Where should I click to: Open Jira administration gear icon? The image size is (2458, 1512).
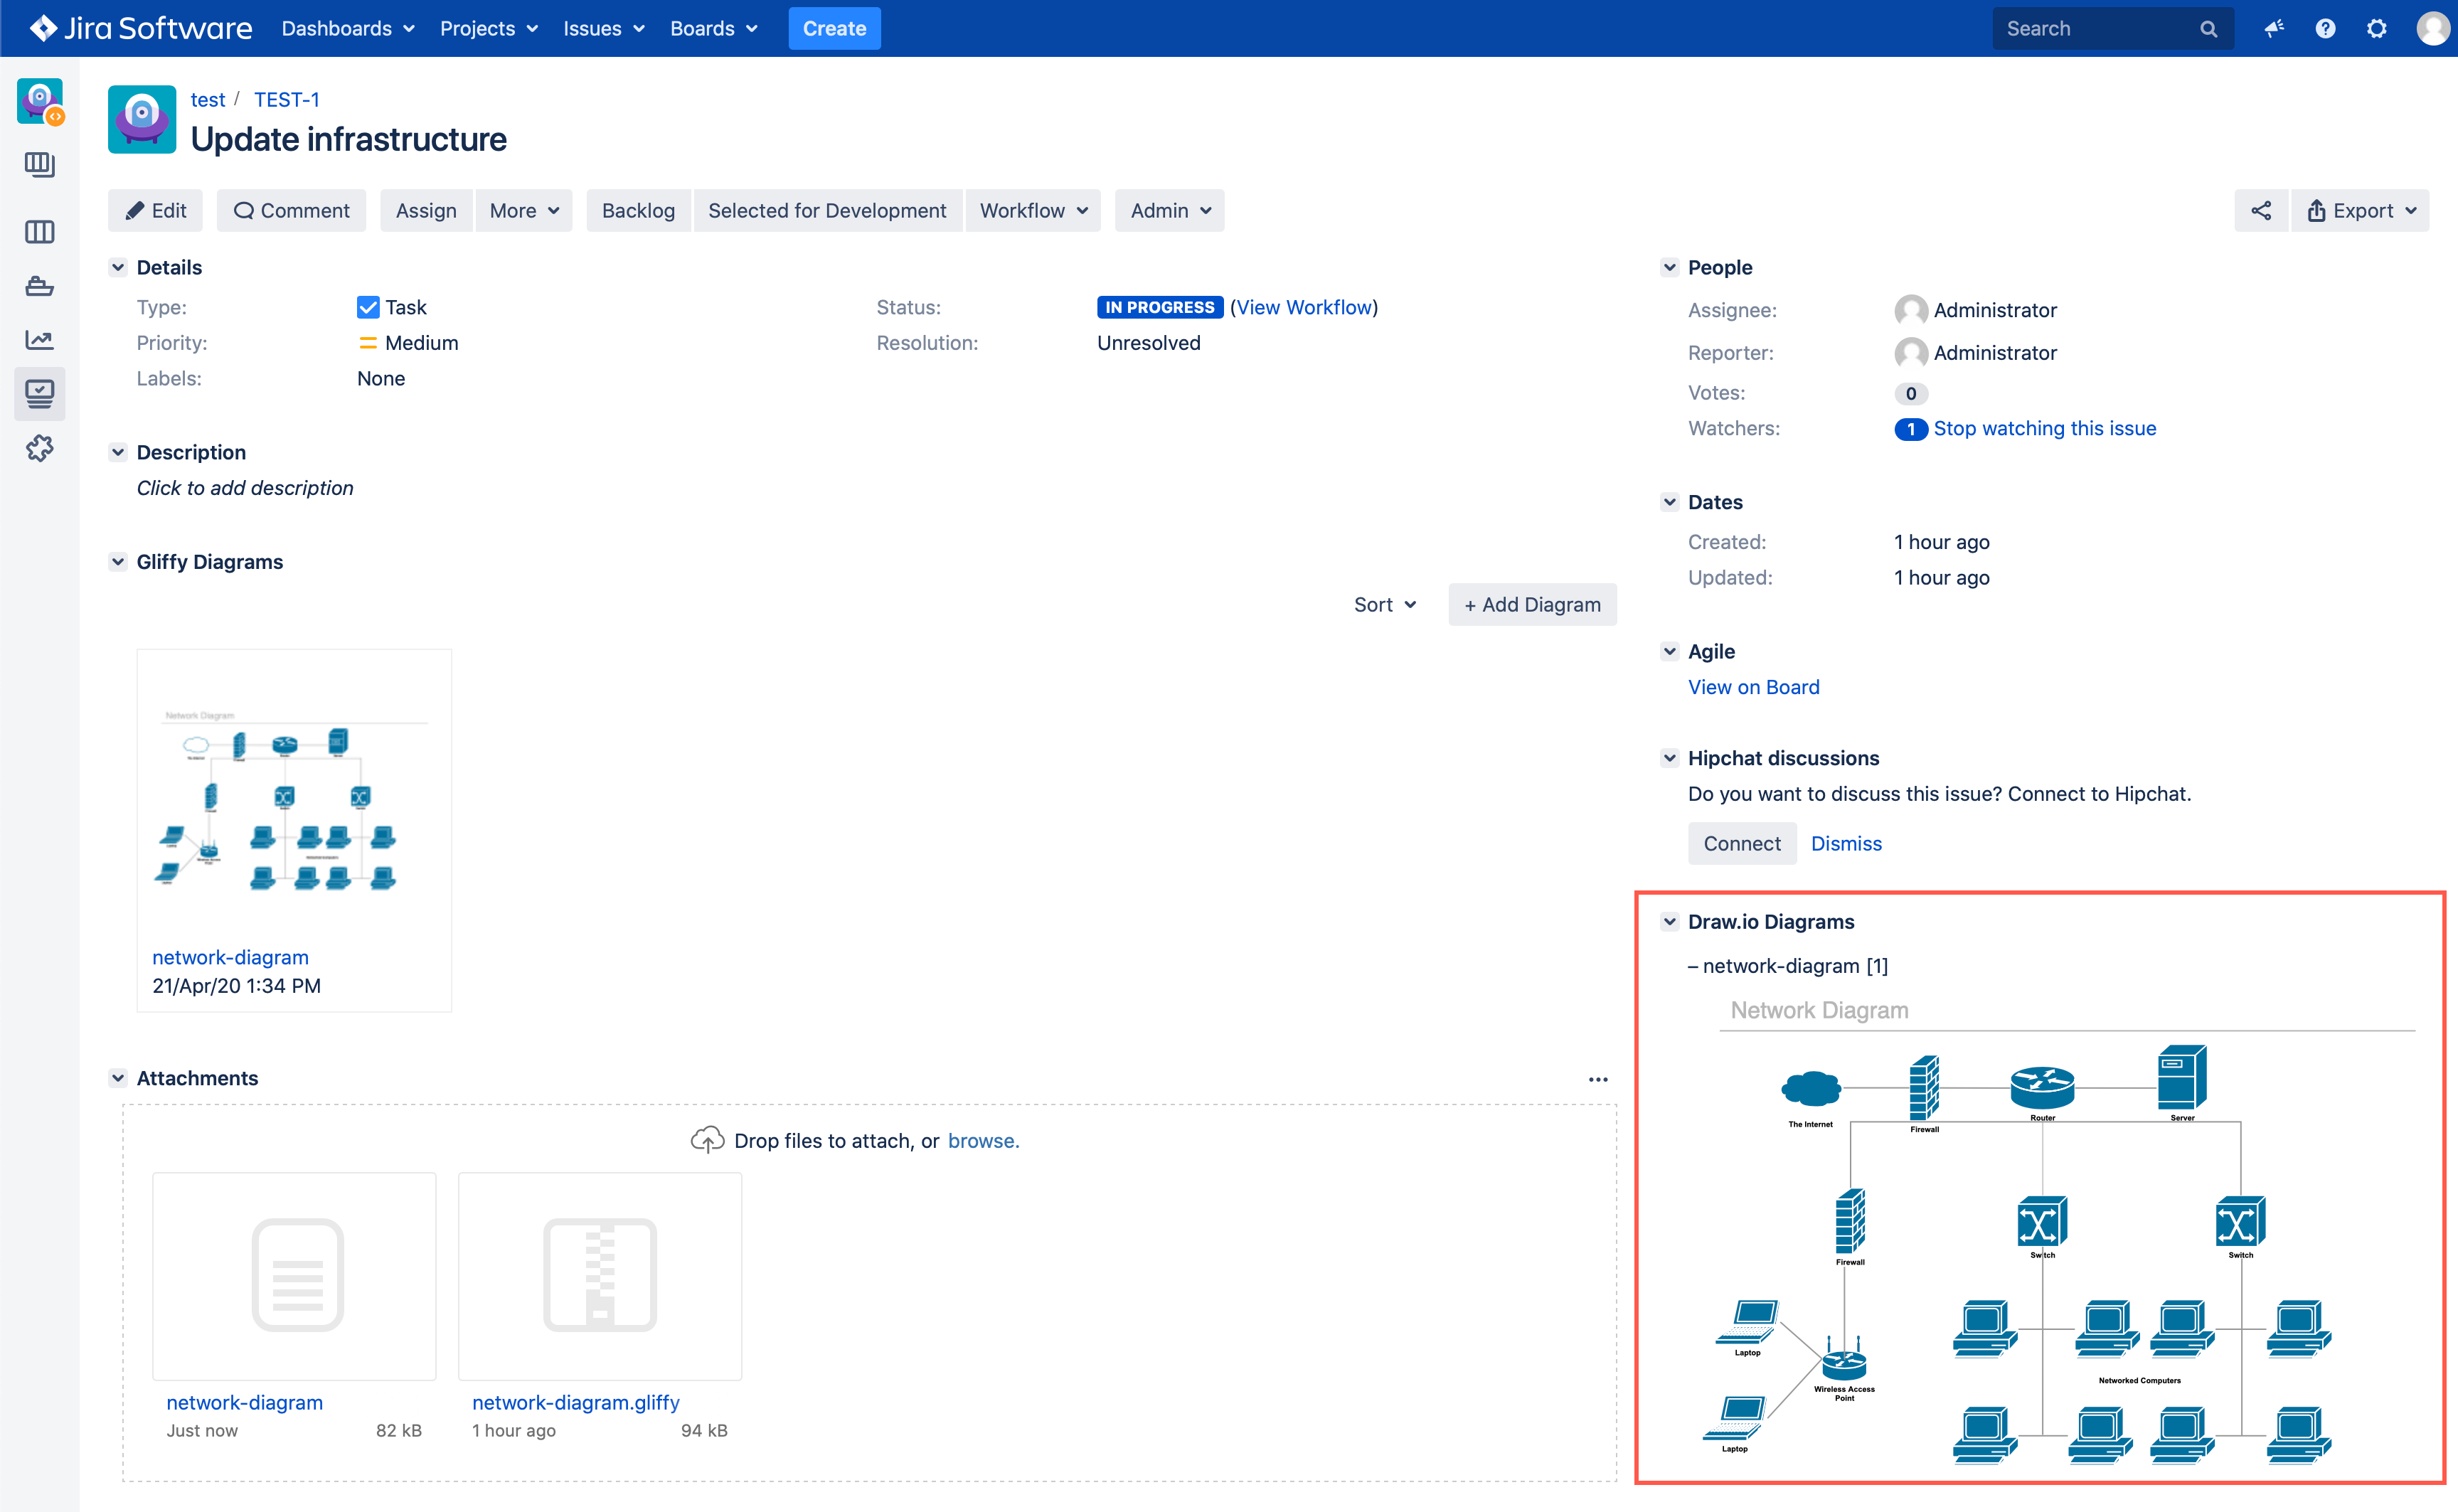2377,28
